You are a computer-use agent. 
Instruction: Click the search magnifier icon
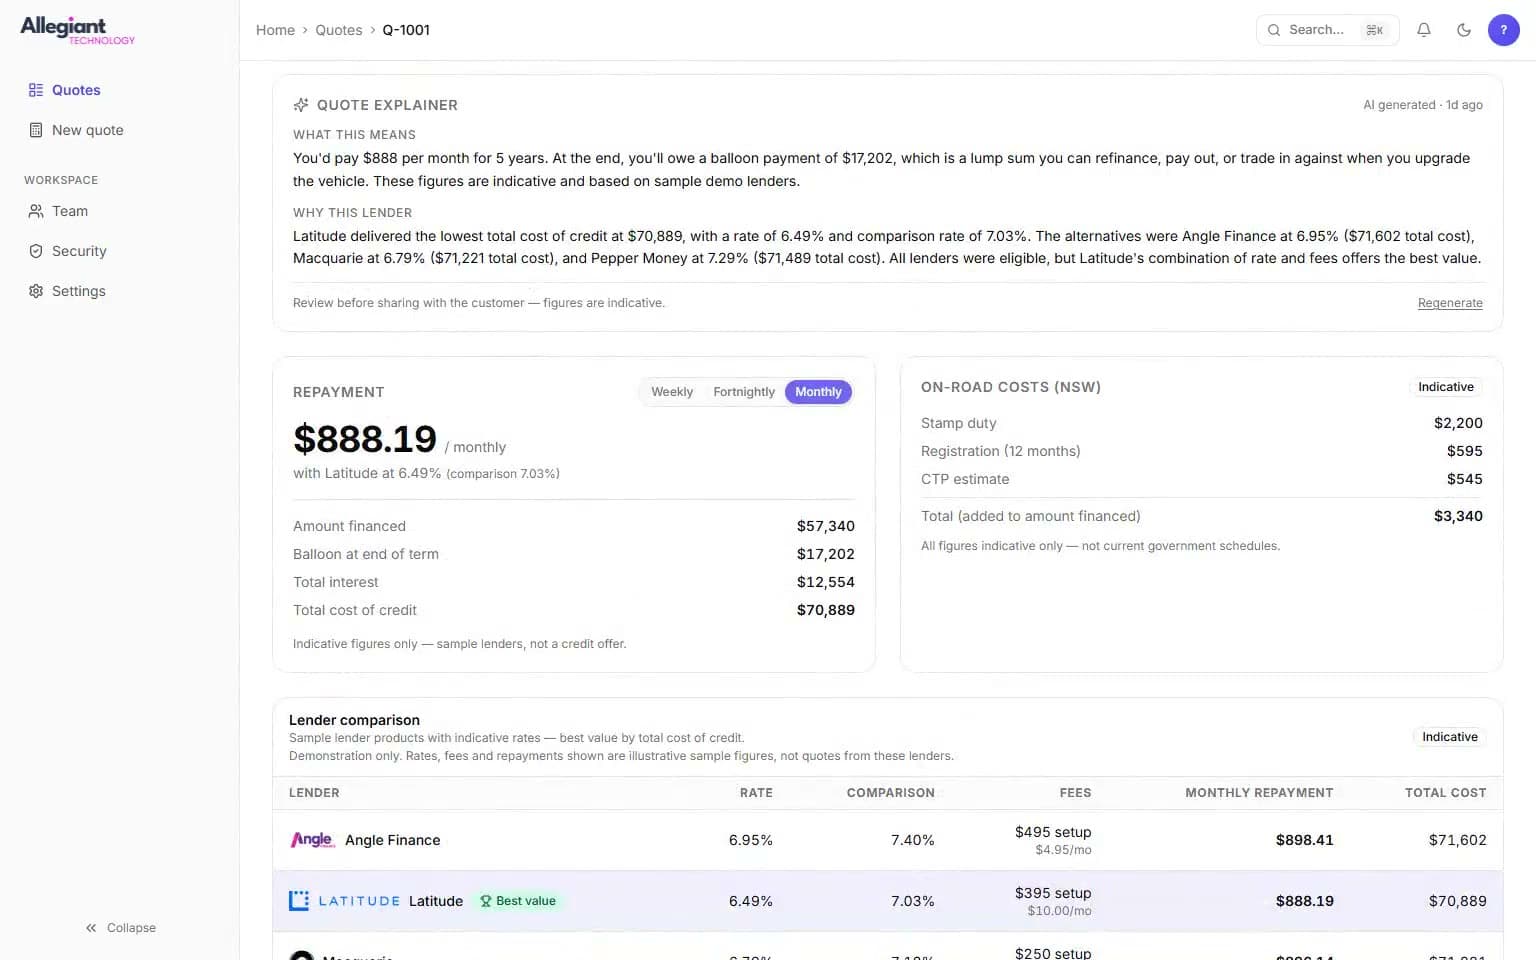coord(1274,30)
